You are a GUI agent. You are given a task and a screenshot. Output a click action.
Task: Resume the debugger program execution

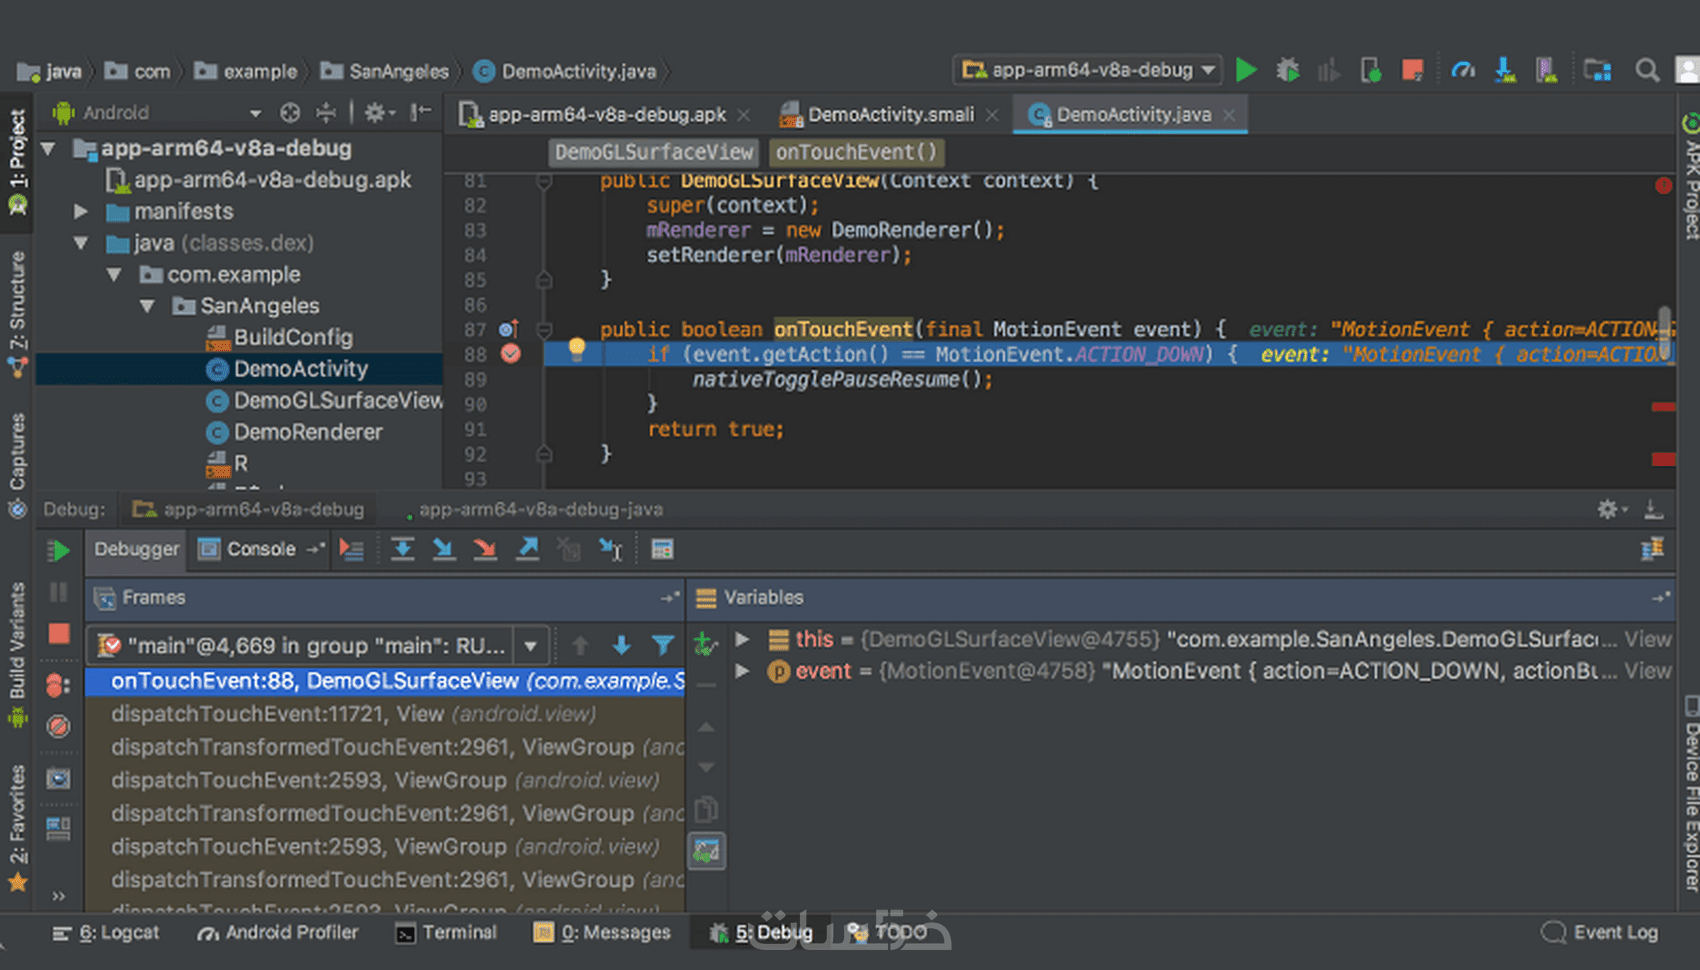[x=59, y=549]
